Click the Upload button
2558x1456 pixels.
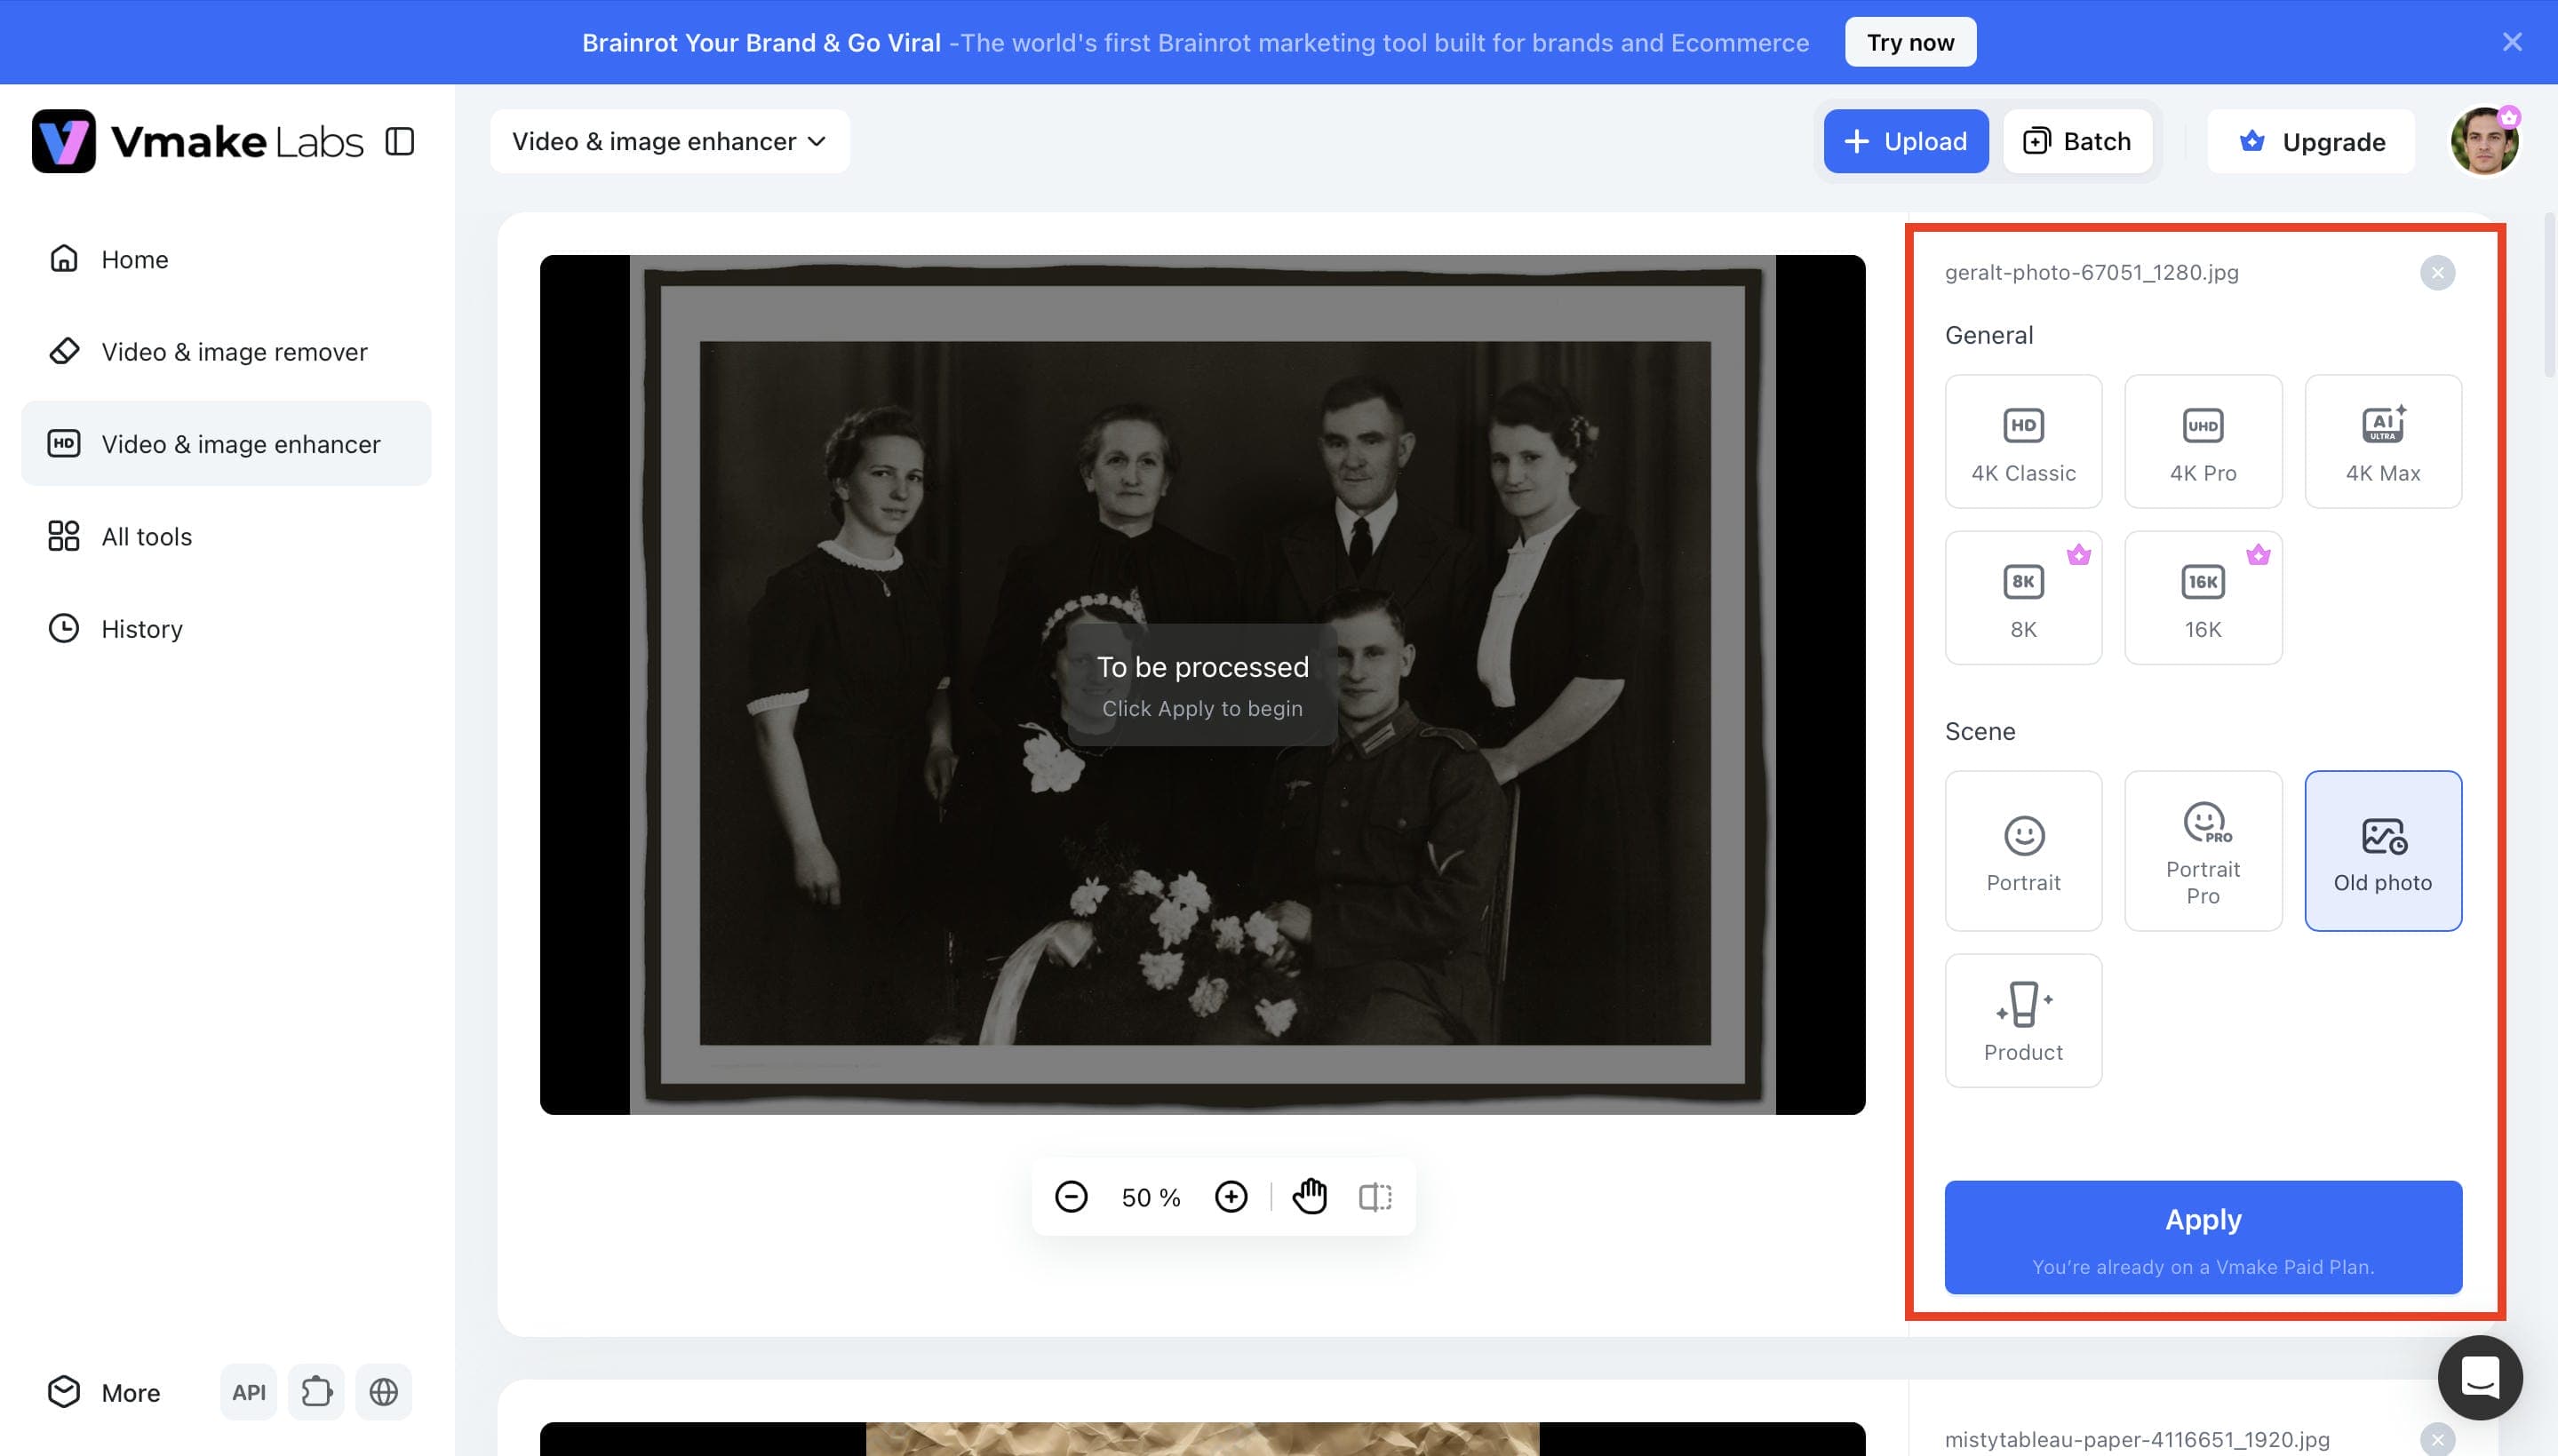click(x=1906, y=141)
